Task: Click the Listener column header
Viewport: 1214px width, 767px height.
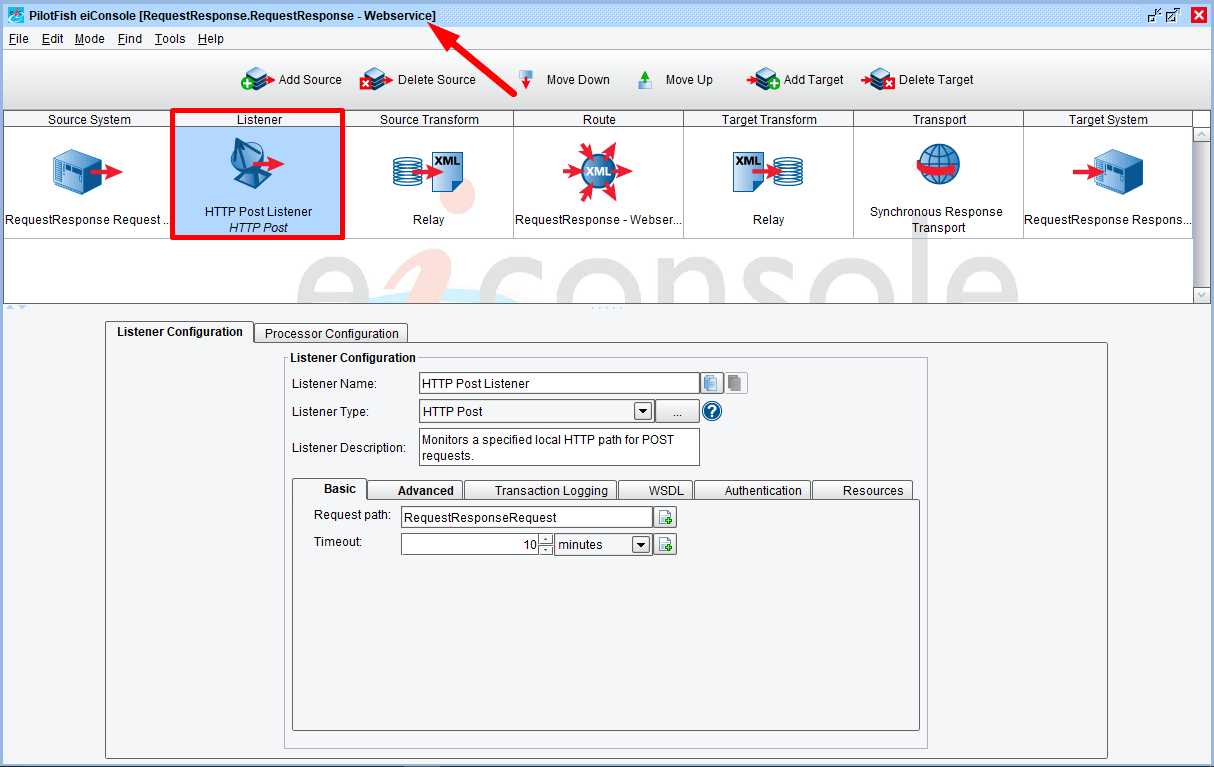Action: tap(259, 119)
